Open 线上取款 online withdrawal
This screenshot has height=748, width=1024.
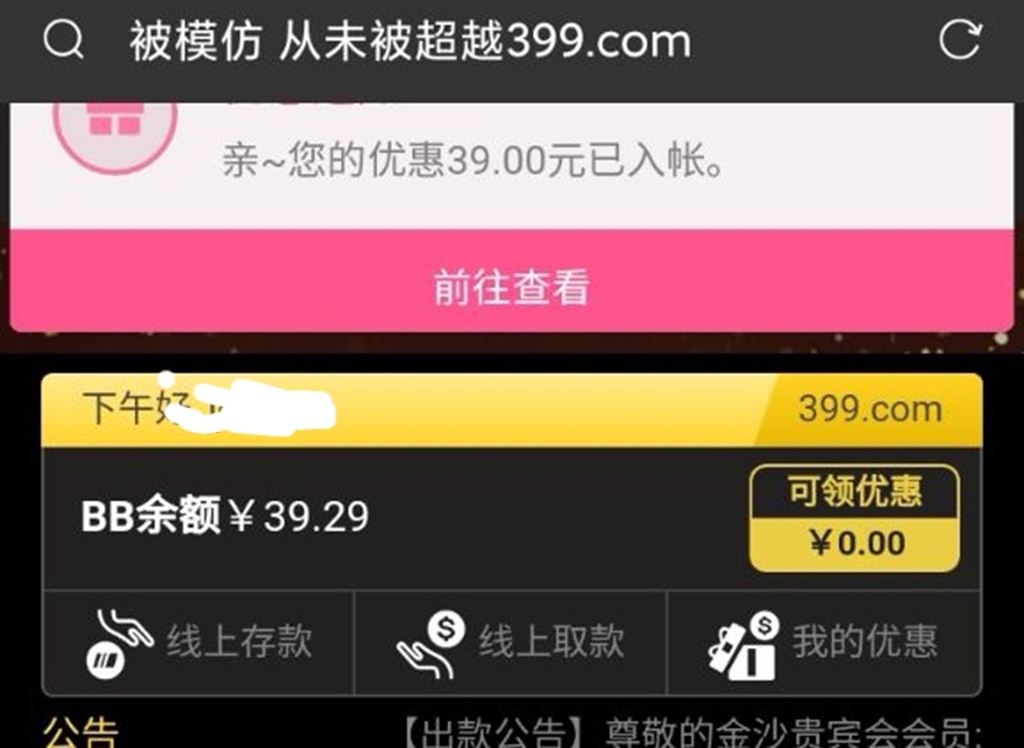(510, 643)
